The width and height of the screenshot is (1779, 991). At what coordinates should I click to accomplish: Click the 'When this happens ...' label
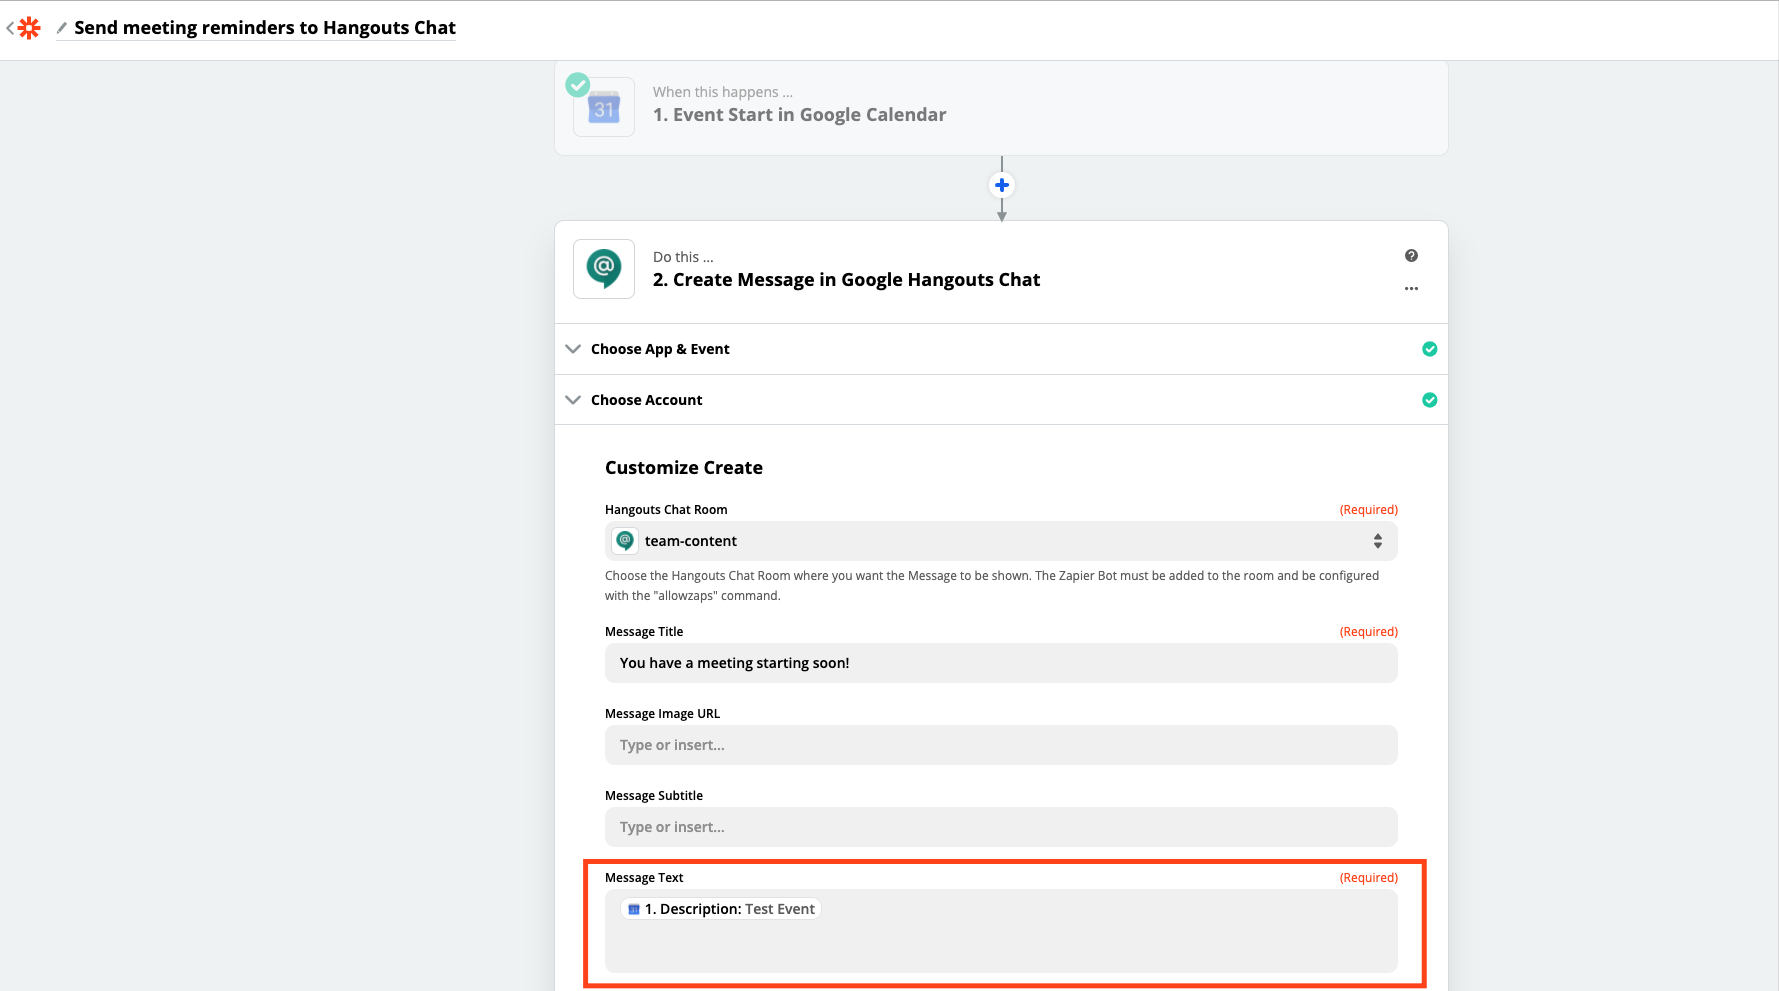pos(723,92)
